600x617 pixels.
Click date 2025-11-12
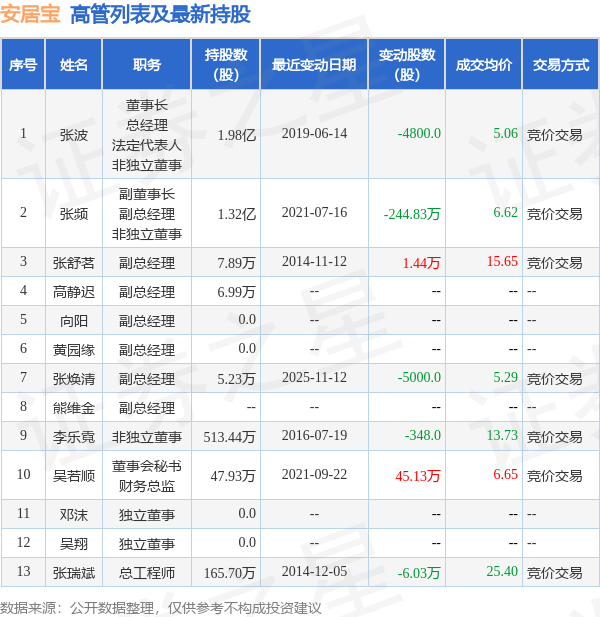[314, 377]
